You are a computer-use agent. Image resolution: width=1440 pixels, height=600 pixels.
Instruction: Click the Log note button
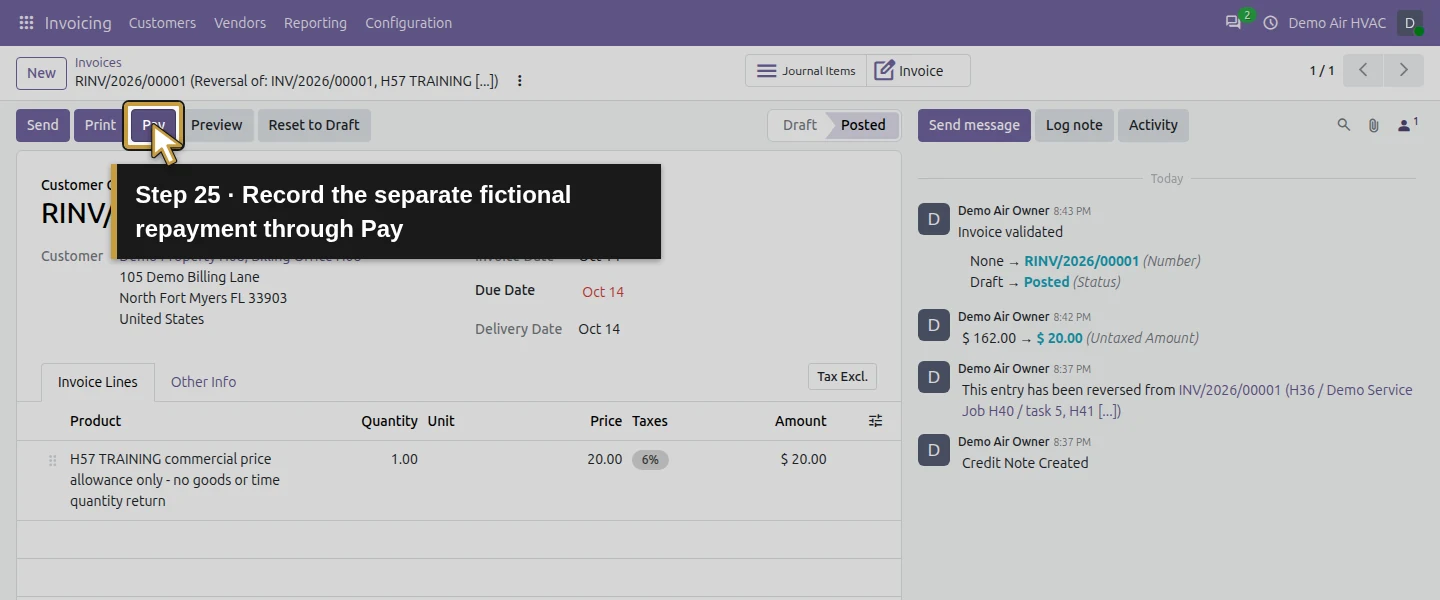point(1074,125)
